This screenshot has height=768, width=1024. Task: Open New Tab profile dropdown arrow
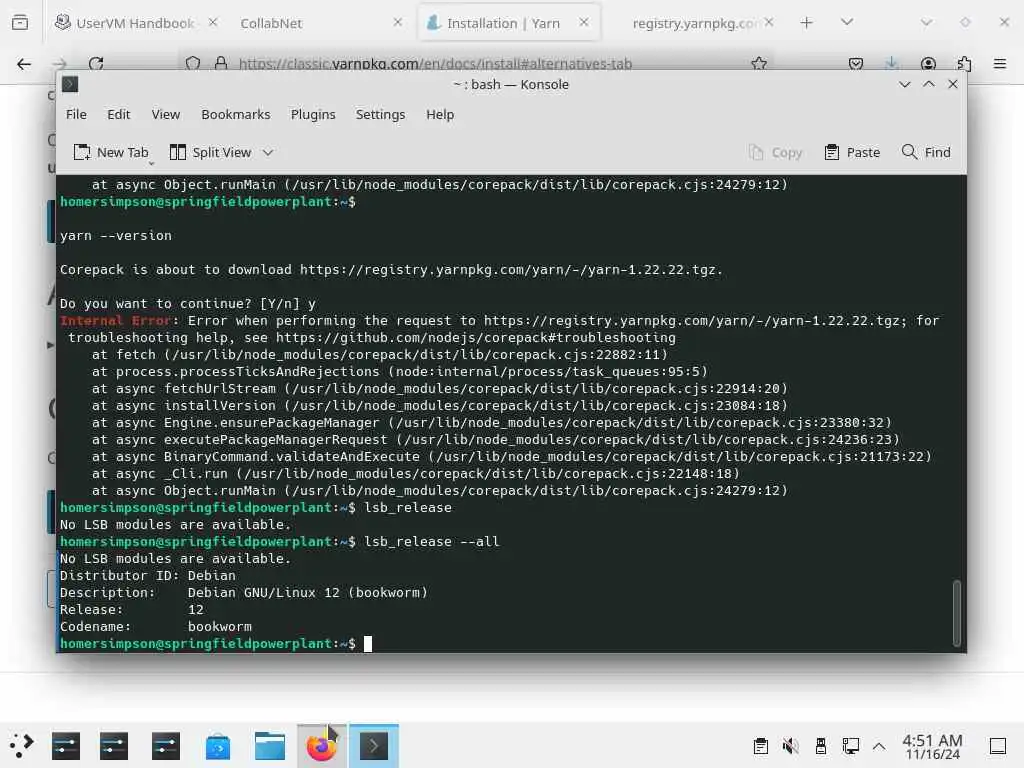point(151,163)
